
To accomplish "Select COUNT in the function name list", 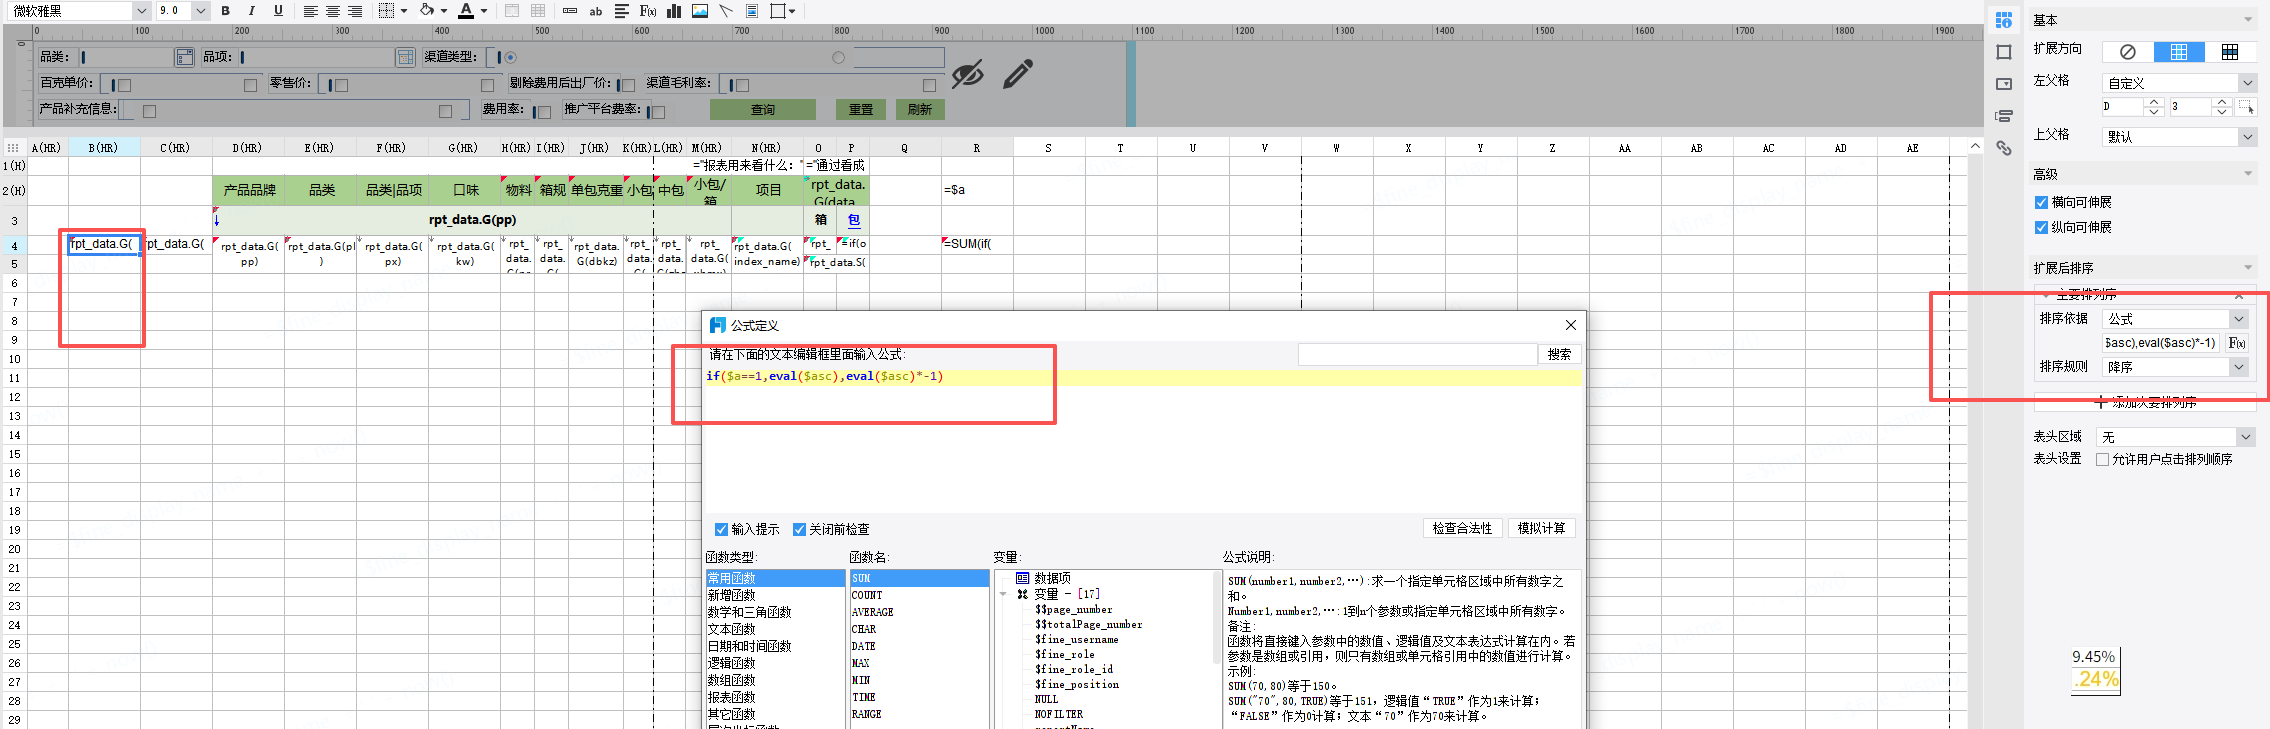I will (x=867, y=595).
